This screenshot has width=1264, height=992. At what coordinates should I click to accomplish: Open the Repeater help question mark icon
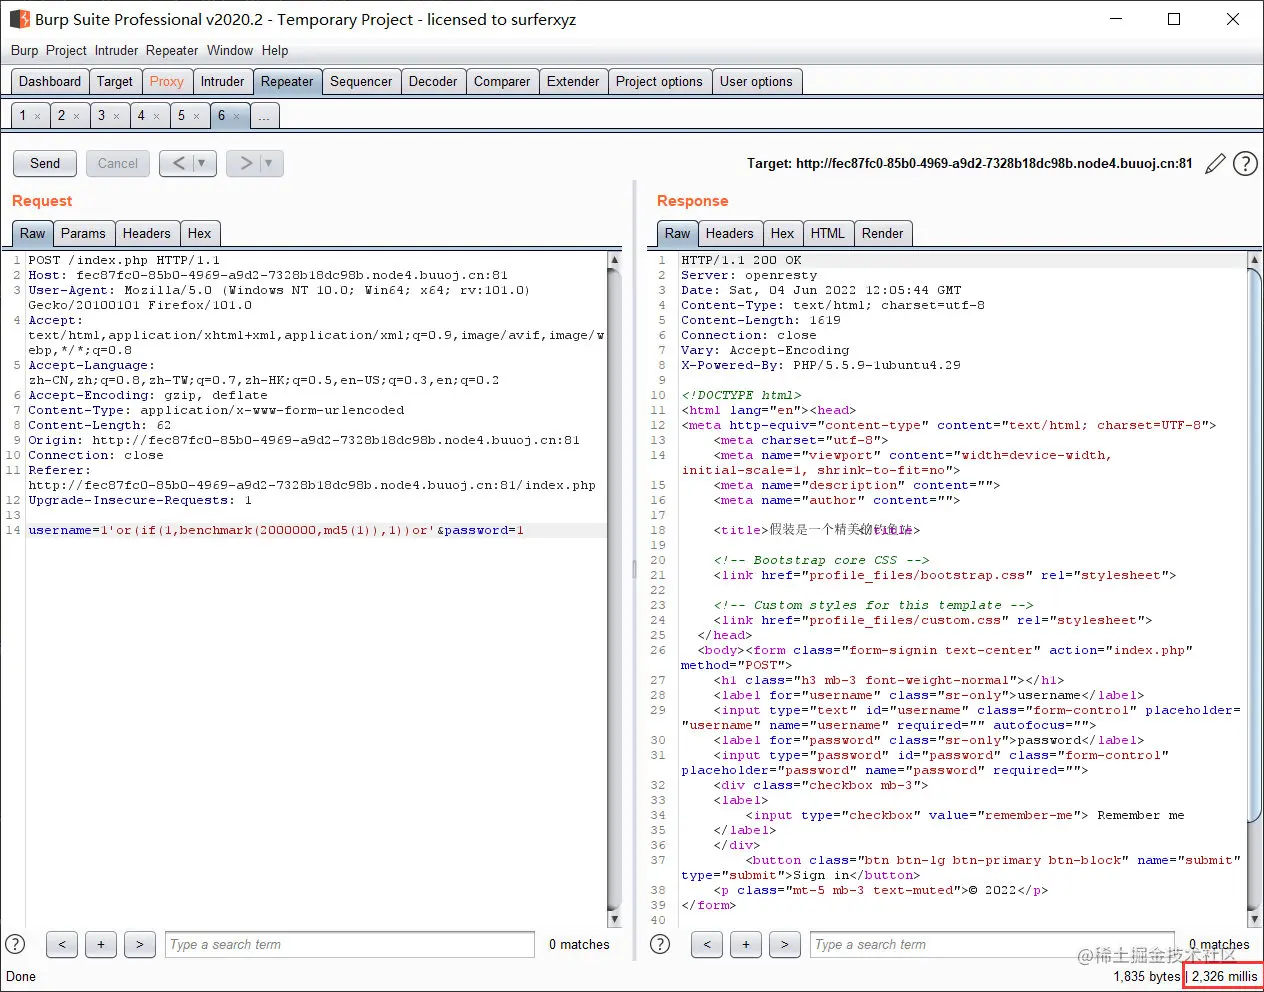(1245, 163)
